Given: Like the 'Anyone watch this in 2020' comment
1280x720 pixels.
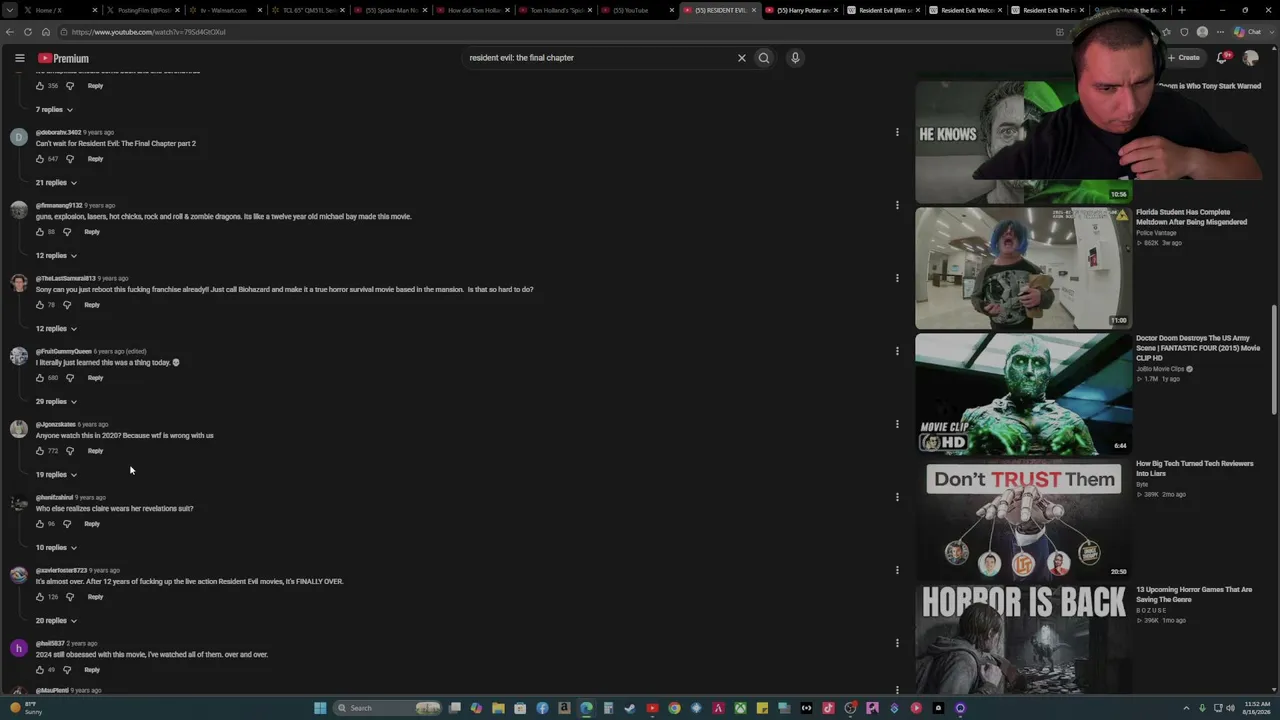Looking at the screenshot, I should pyautogui.click(x=40, y=451).
